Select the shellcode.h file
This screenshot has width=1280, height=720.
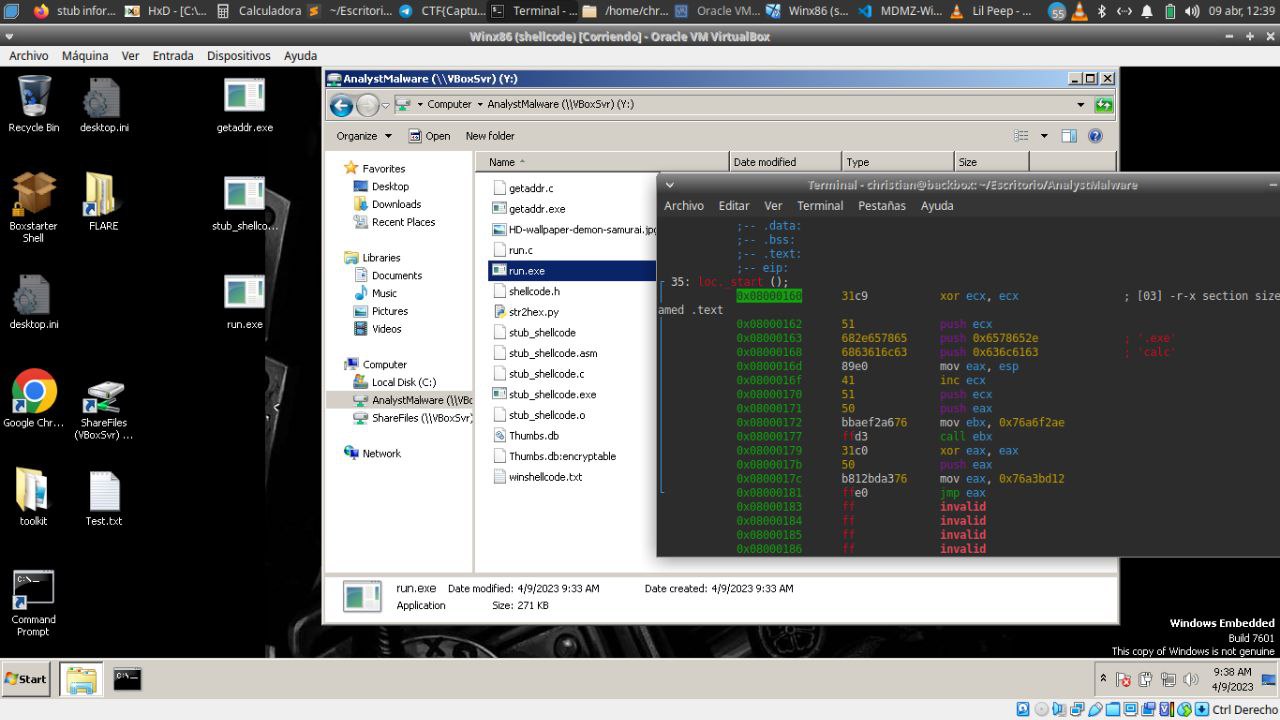coord(534,292)
